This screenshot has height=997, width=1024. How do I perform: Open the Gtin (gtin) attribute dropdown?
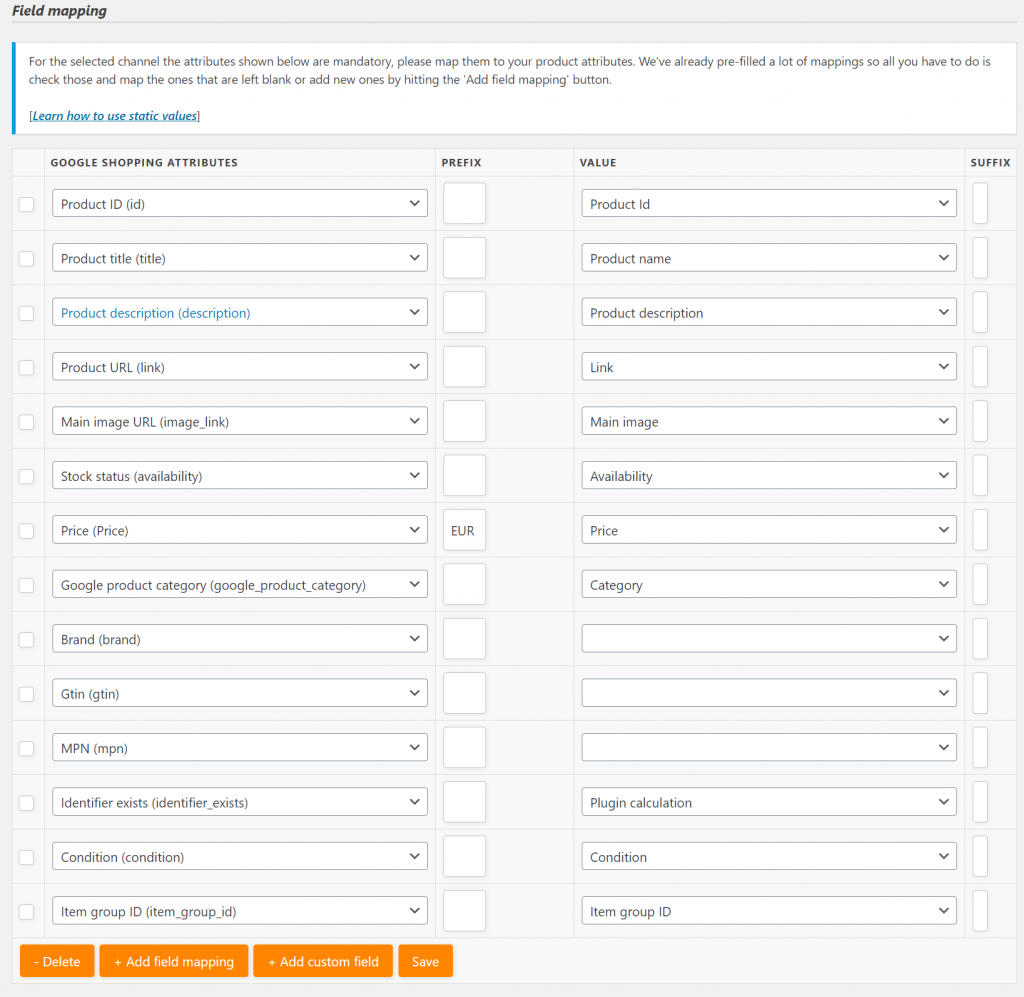(240, 693)
